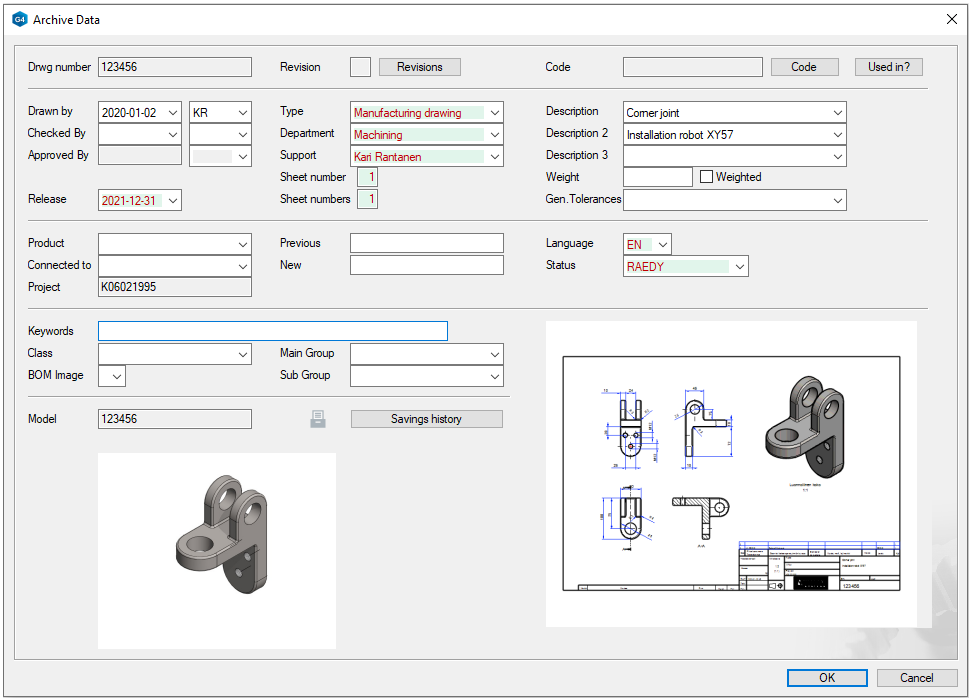Click the Weight input field
Image resolution: width=972 pixels, height=700 pixels.
657,177
